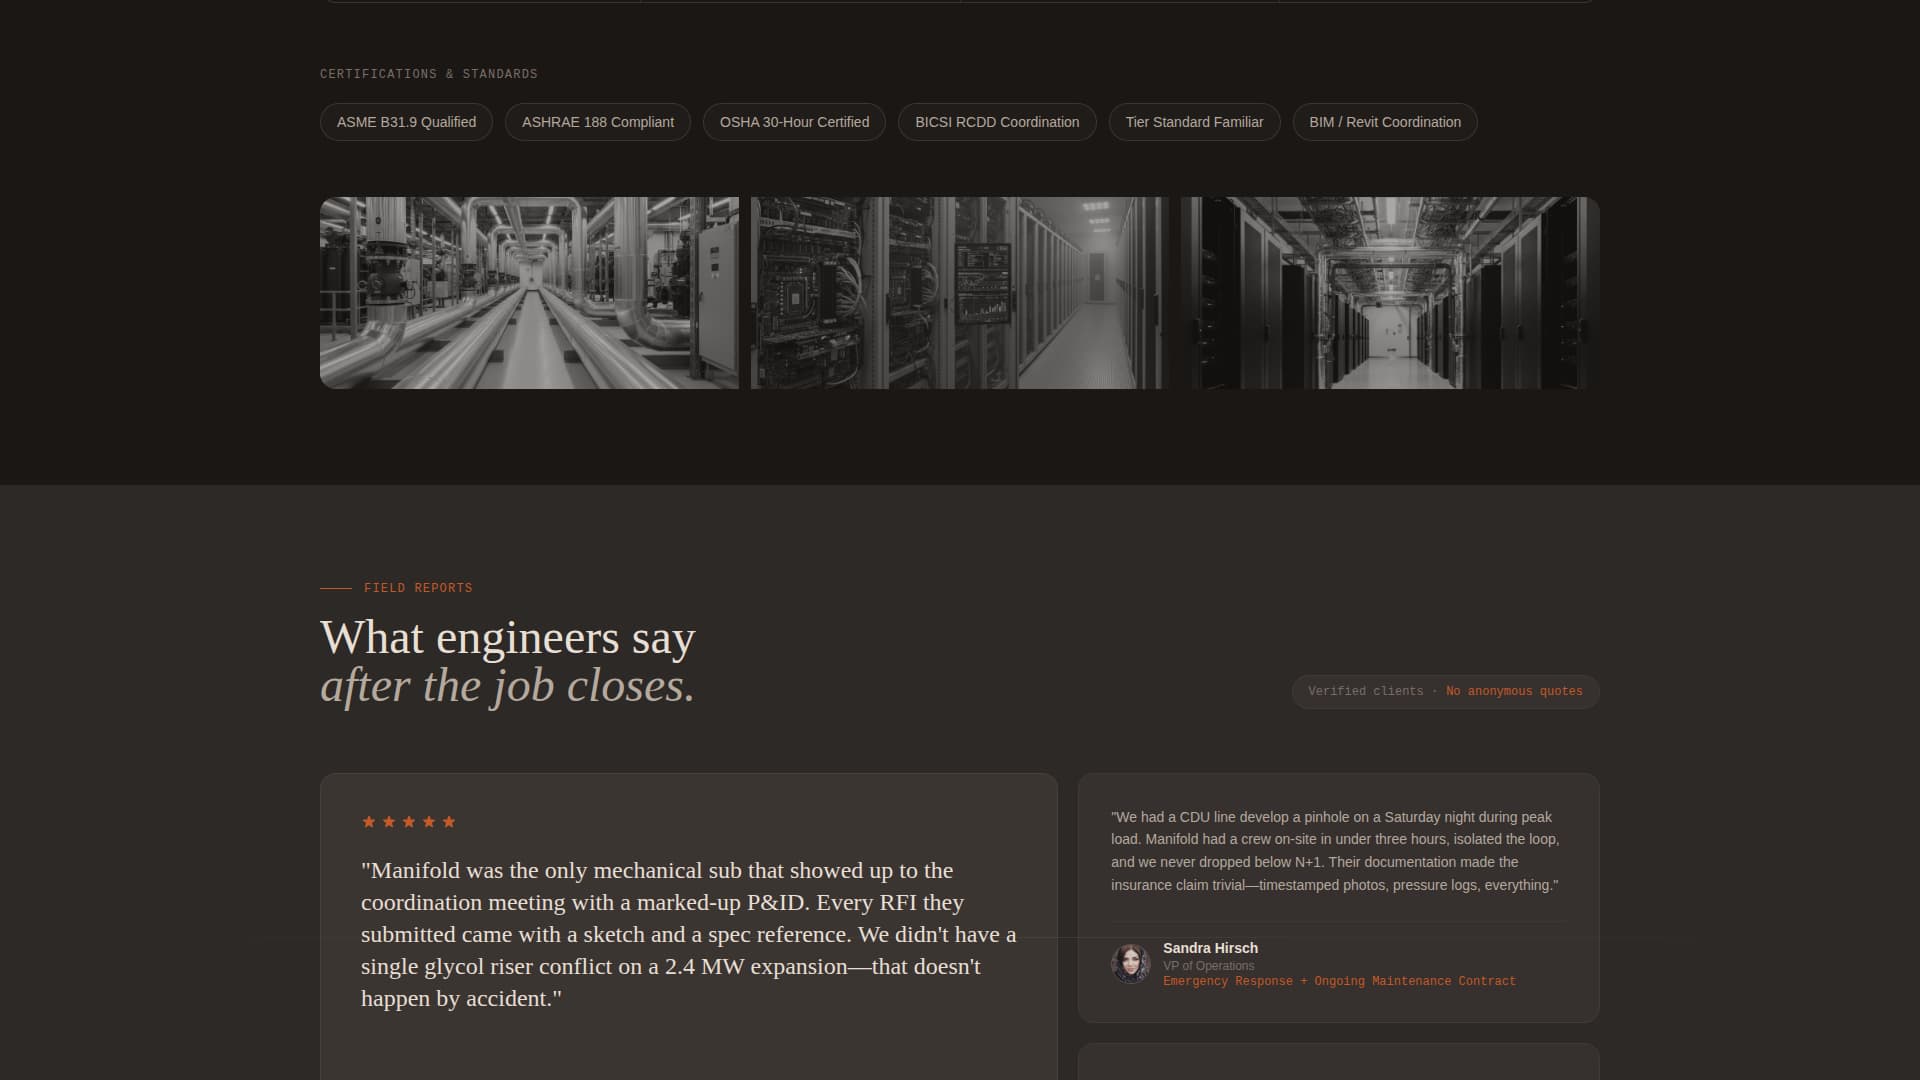The image size is (1920, 1080).
Task: Click the ASME B31.9 Qualified badge
Action: click(x=406, y=122)
